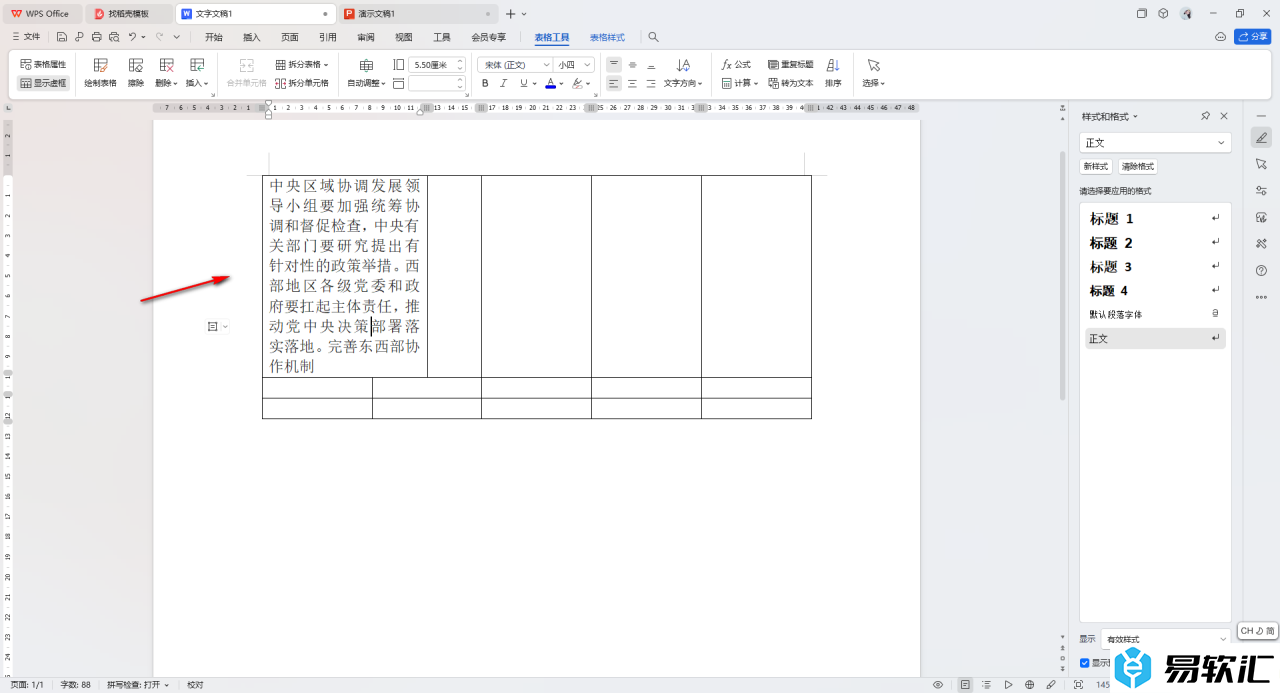Click 转为文本 convert to text
This screenshot has height=693, width=1280.
[x=790, y=84]
